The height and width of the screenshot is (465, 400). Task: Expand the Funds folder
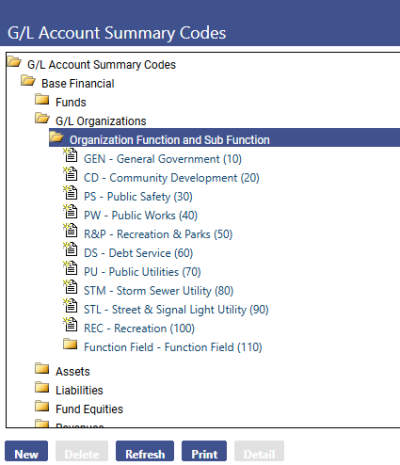click(42, 99)
